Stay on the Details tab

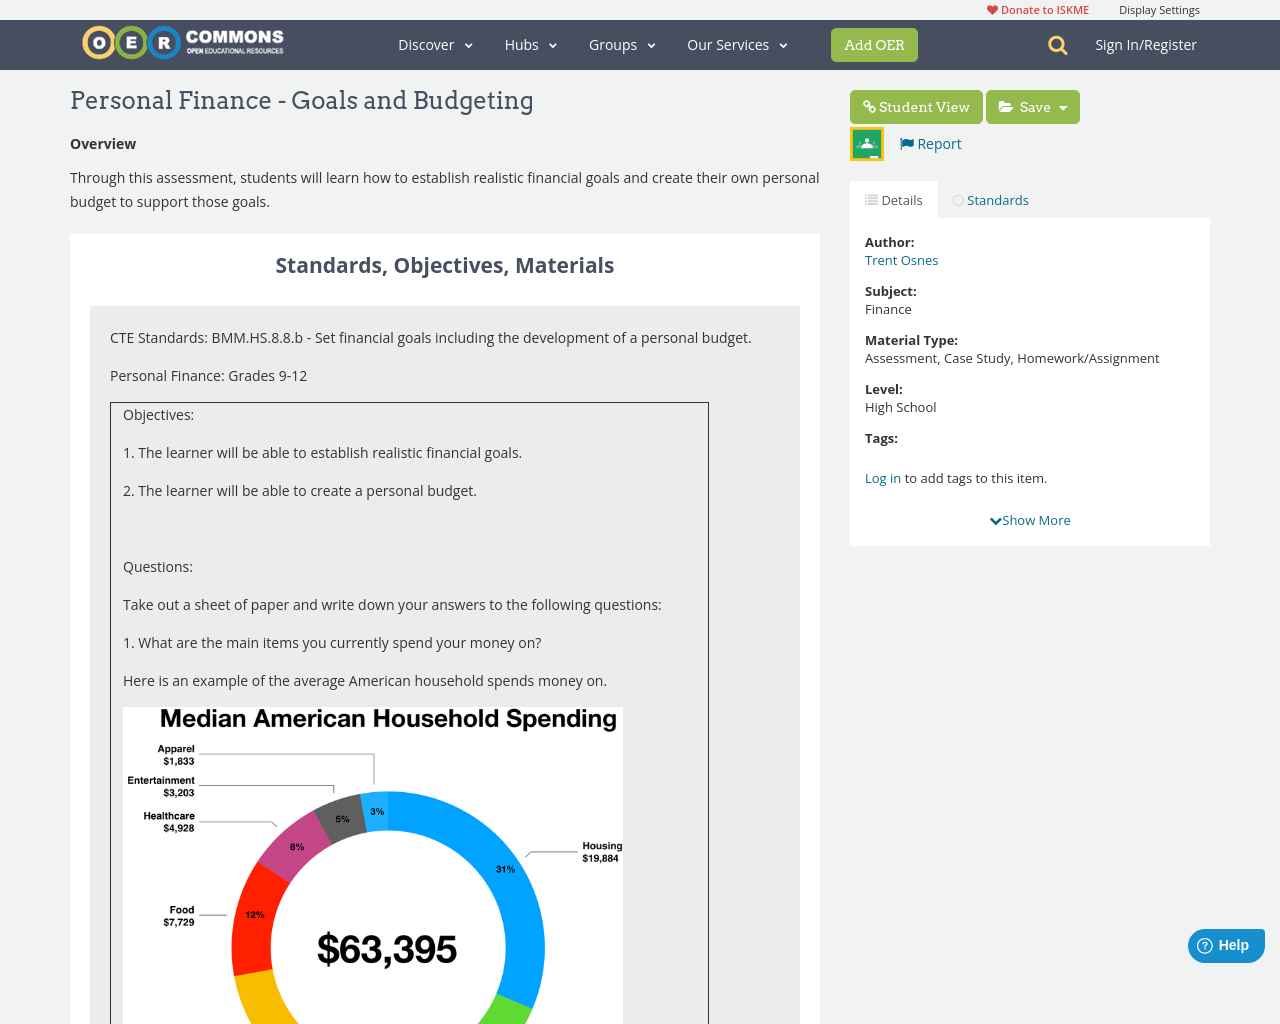tap(894, 198)
